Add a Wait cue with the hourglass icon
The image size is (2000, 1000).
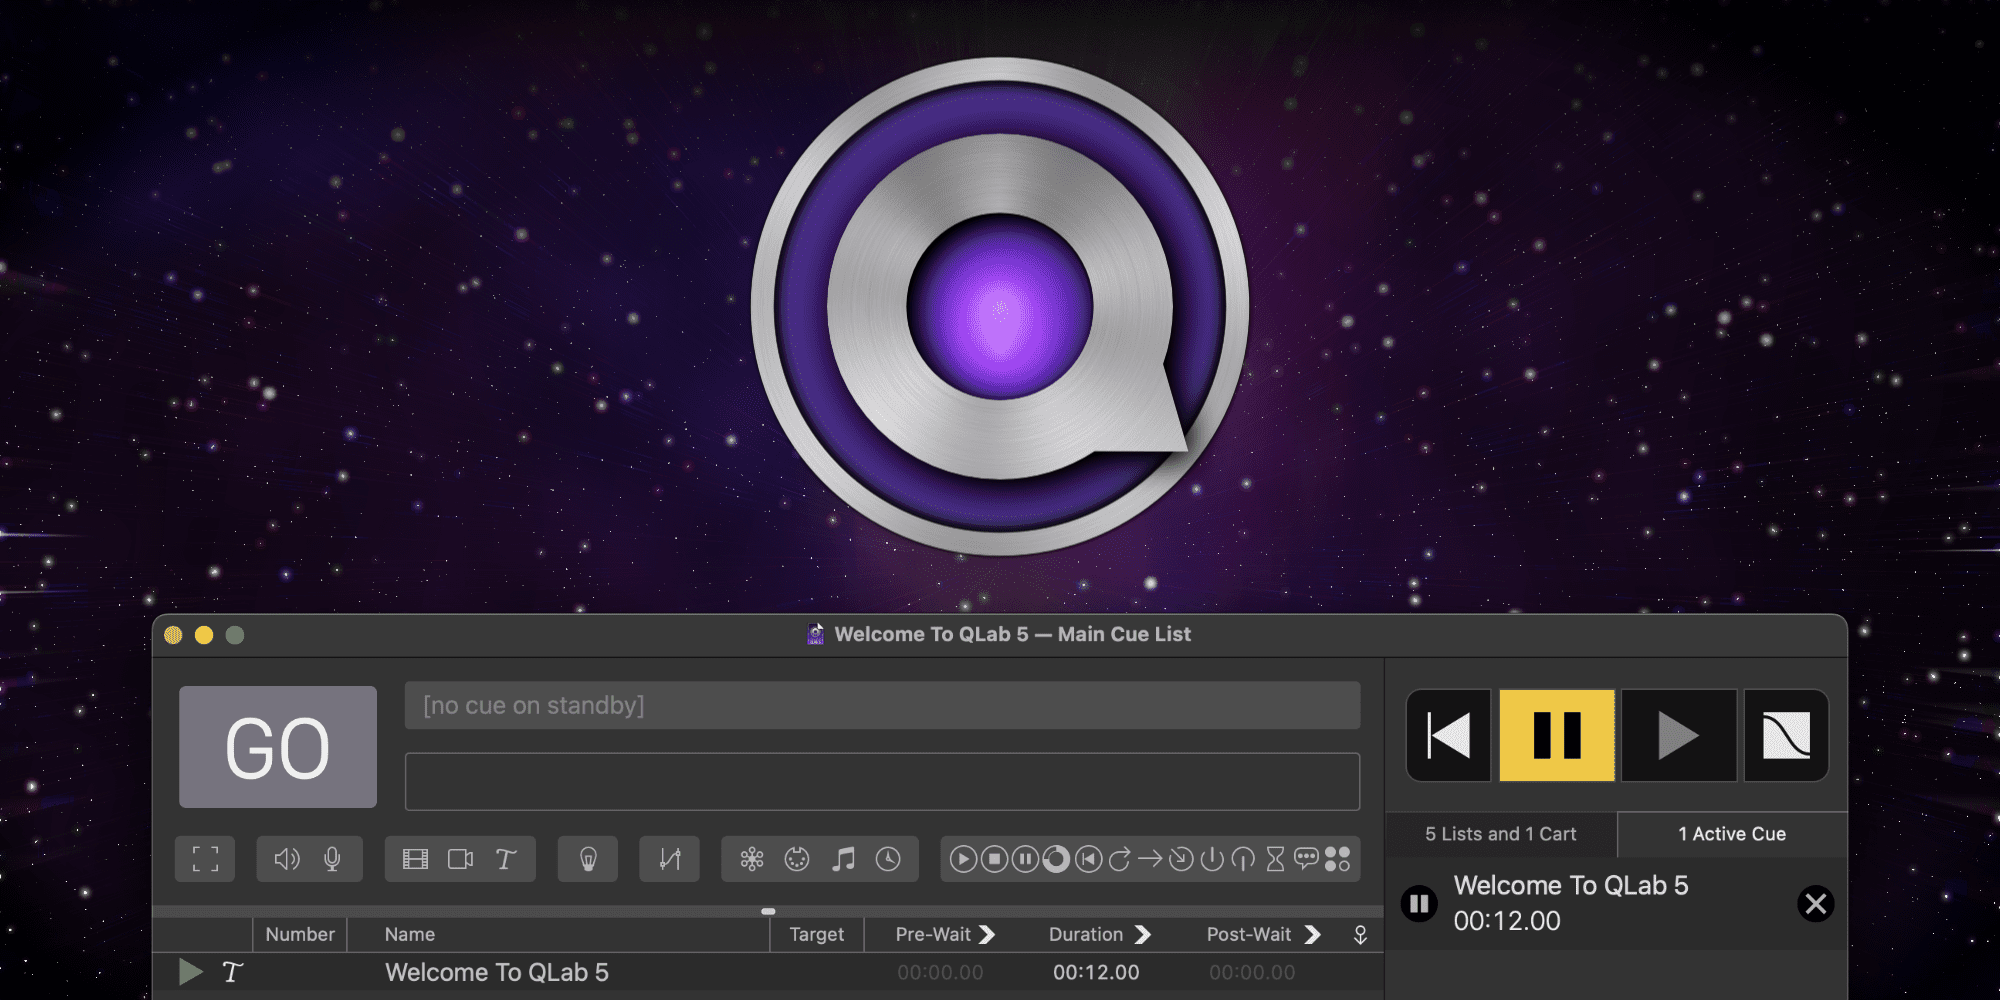(1275, 859)
